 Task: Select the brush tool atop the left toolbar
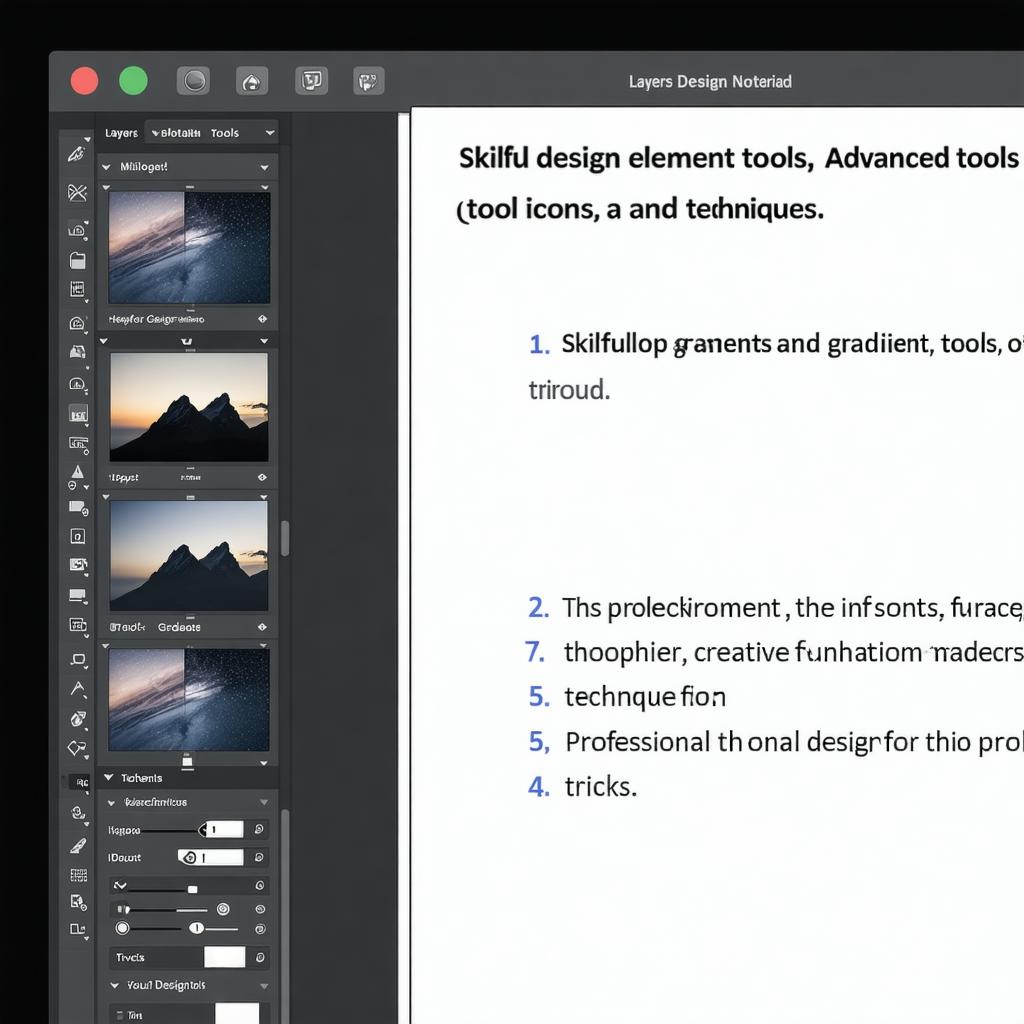click(77, 154)
